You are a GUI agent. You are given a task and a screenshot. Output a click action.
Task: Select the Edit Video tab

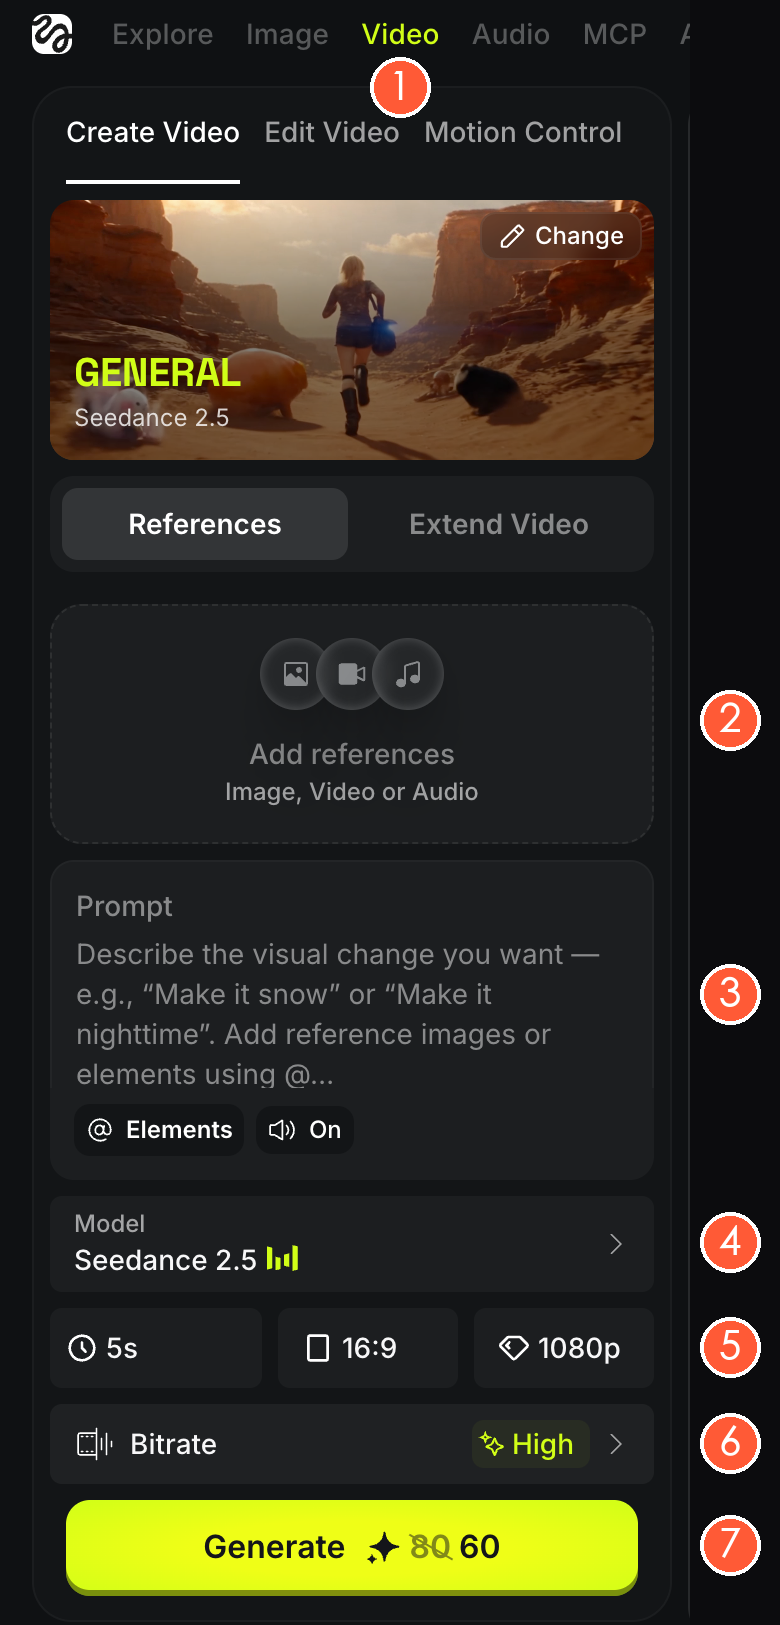pos(332,132)
